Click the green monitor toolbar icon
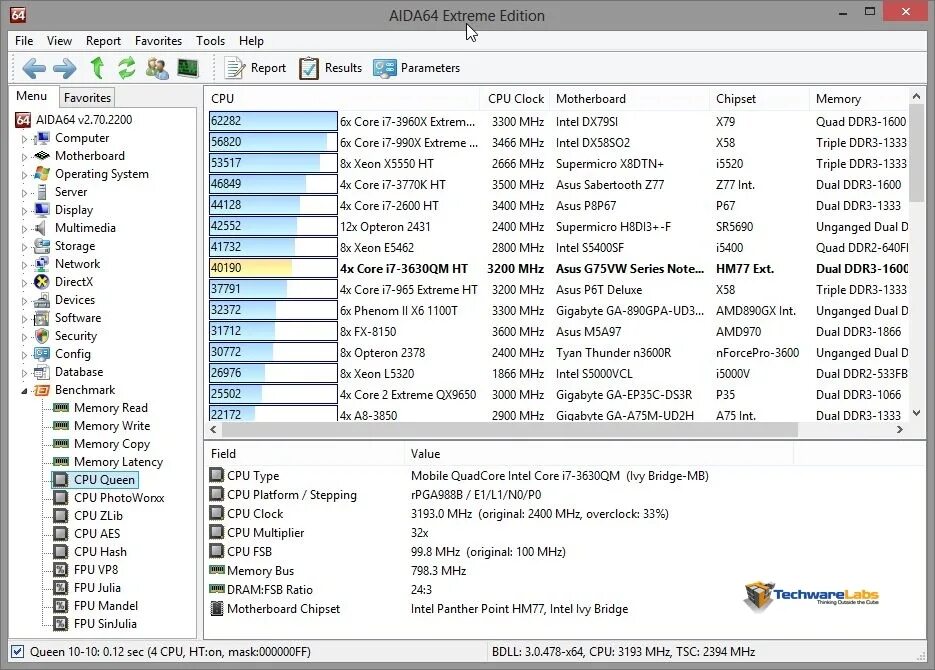 coord(188,68)
